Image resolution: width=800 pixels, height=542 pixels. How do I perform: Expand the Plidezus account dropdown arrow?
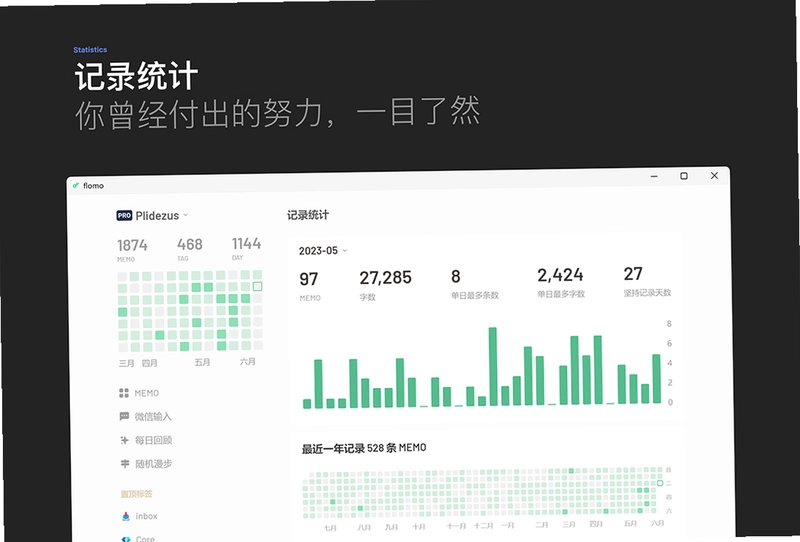pyautogui.click(x=186, y=215)
